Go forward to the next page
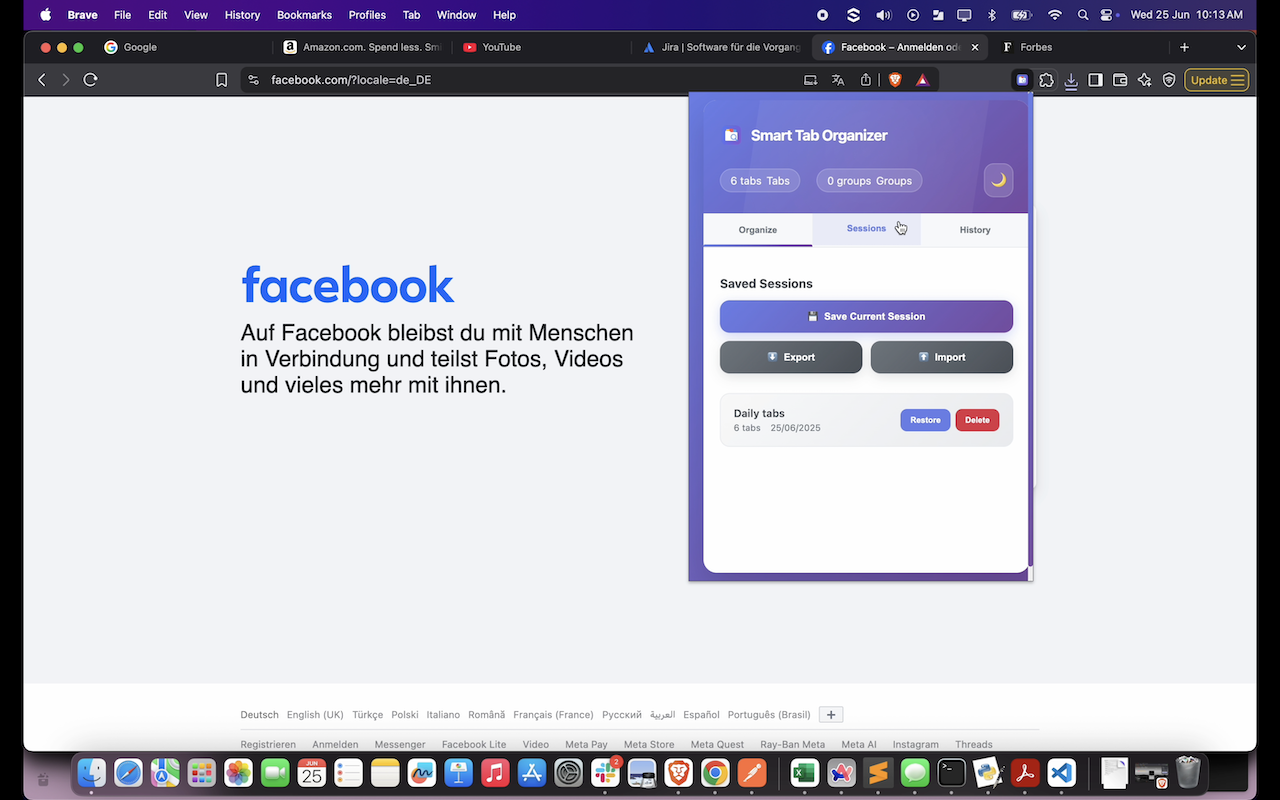 pos(66,80)
